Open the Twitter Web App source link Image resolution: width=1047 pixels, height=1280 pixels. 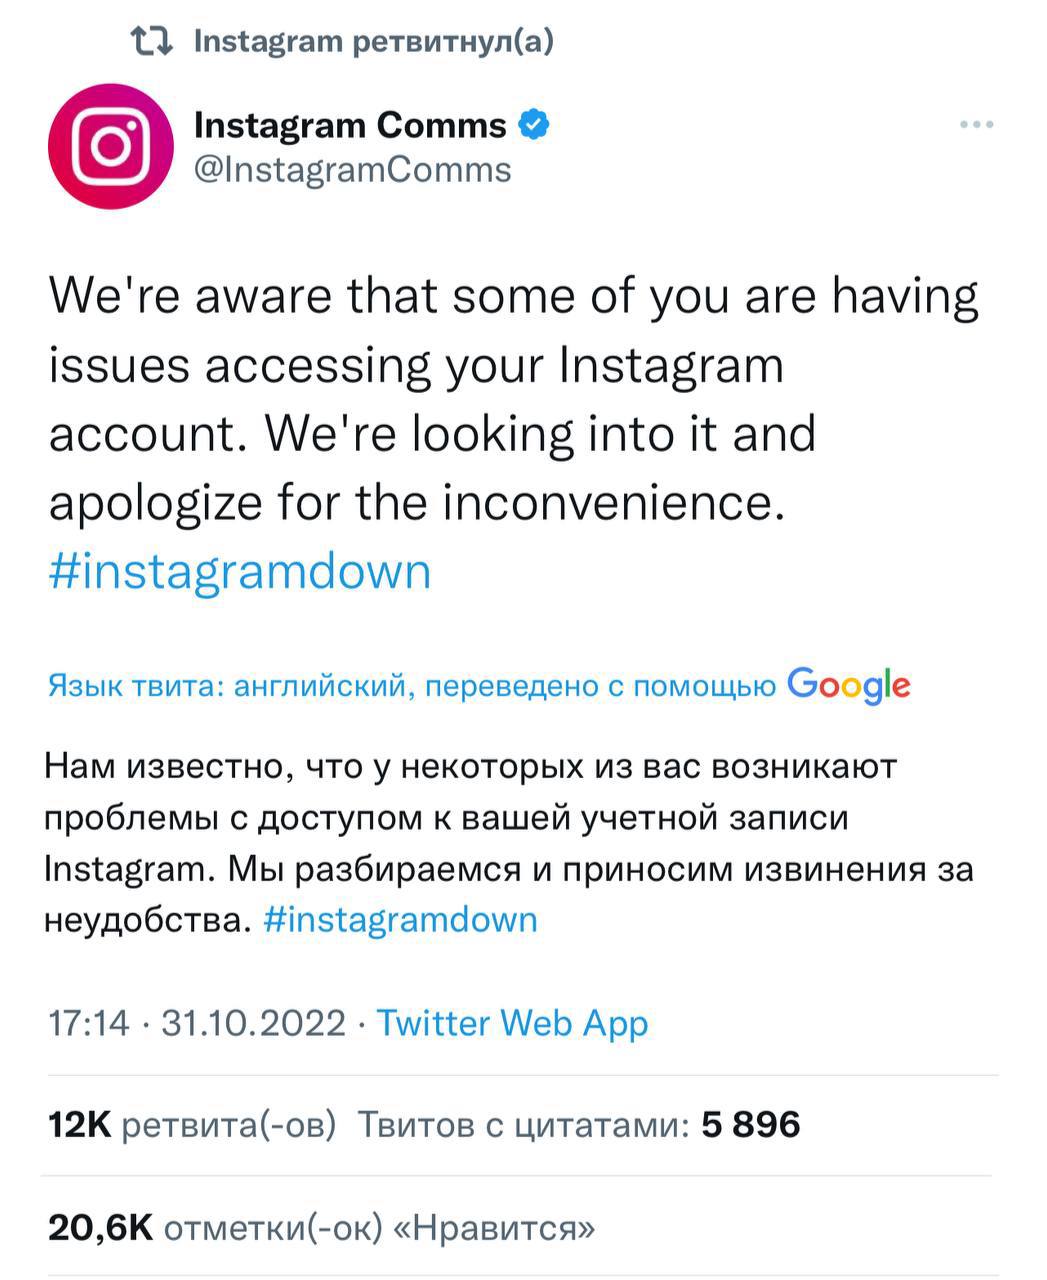coord(512,1023)
